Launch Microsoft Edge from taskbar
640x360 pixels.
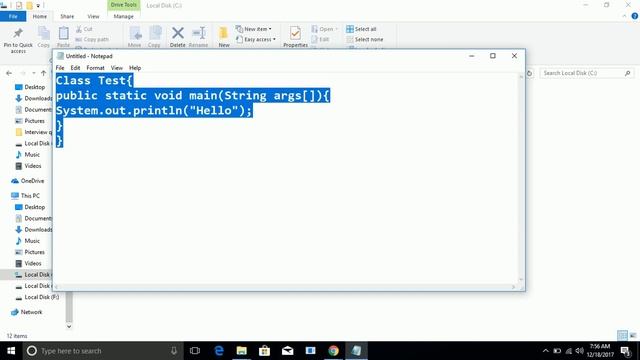pos(219,351)
